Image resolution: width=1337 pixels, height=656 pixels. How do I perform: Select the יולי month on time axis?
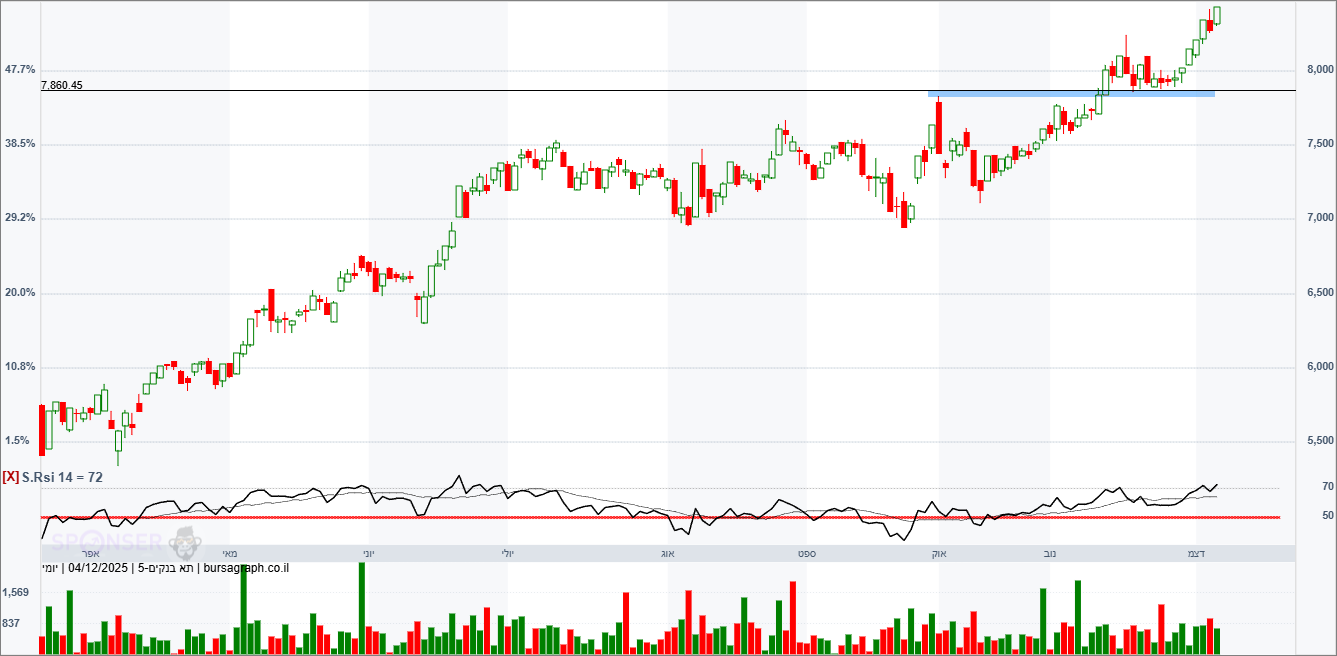point(507,553)
